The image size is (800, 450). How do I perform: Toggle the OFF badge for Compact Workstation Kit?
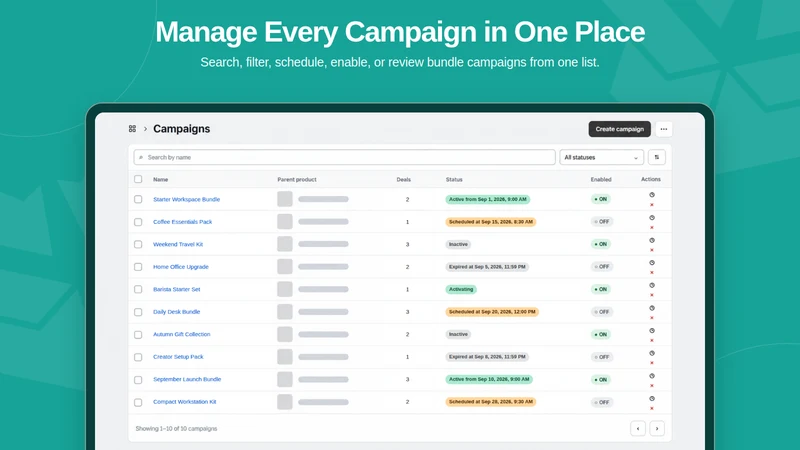pos(602,402)
